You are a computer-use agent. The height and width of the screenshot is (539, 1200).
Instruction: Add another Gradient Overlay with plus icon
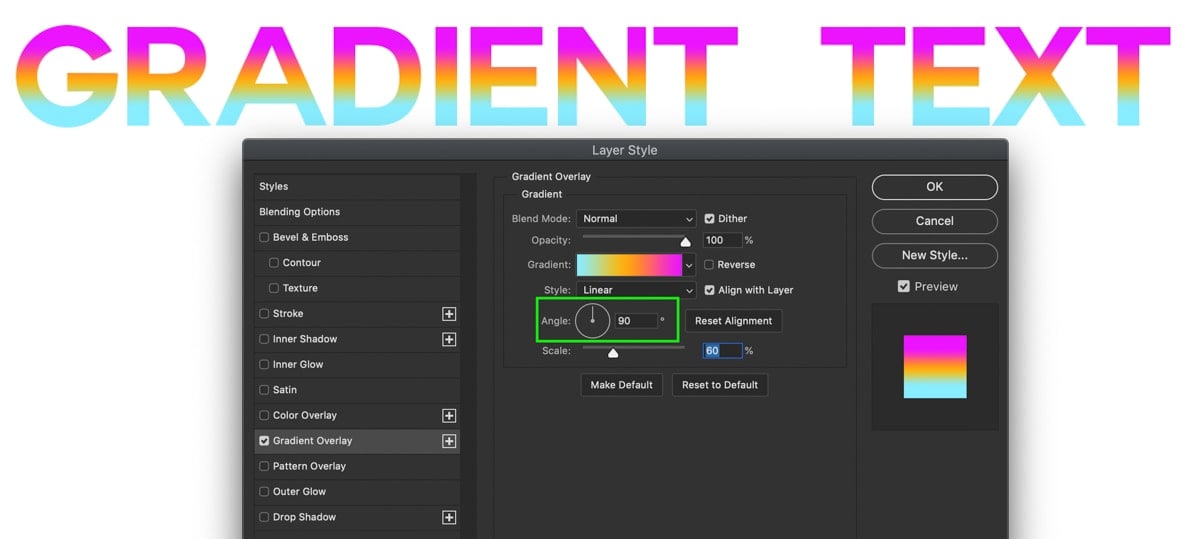coord(449,441)
